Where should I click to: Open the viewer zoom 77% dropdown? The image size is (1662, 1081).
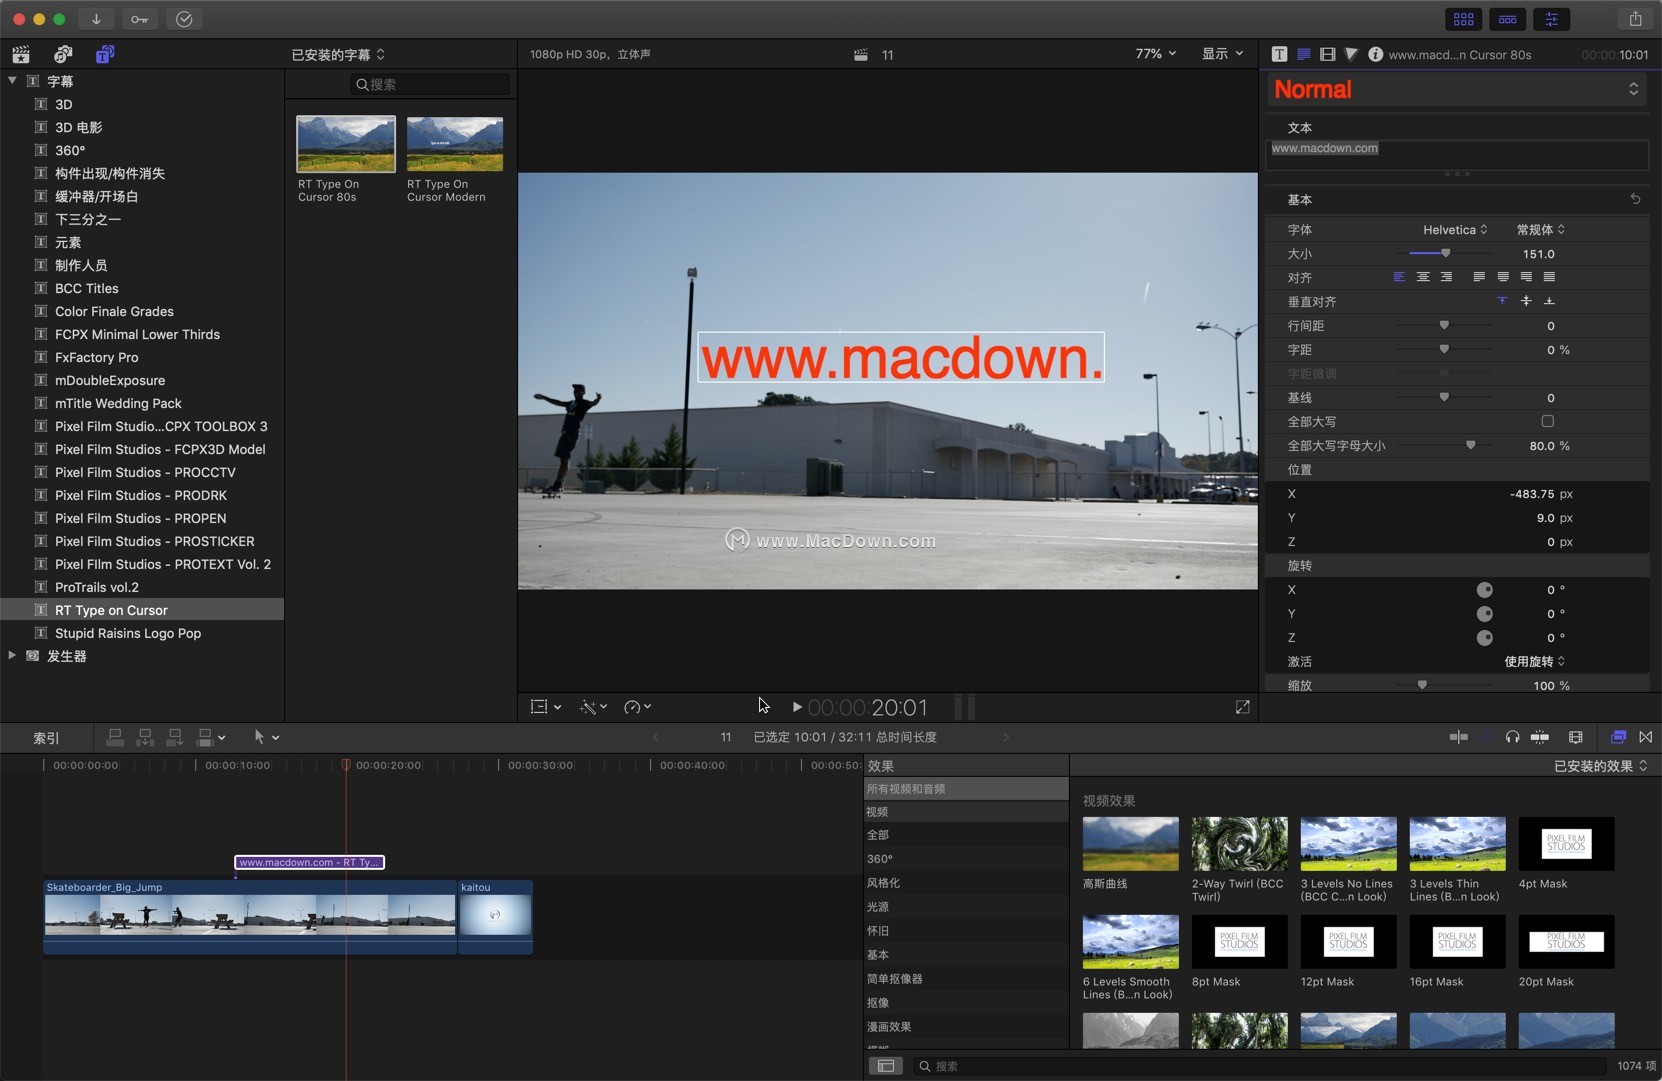(x=1155, y=54)
